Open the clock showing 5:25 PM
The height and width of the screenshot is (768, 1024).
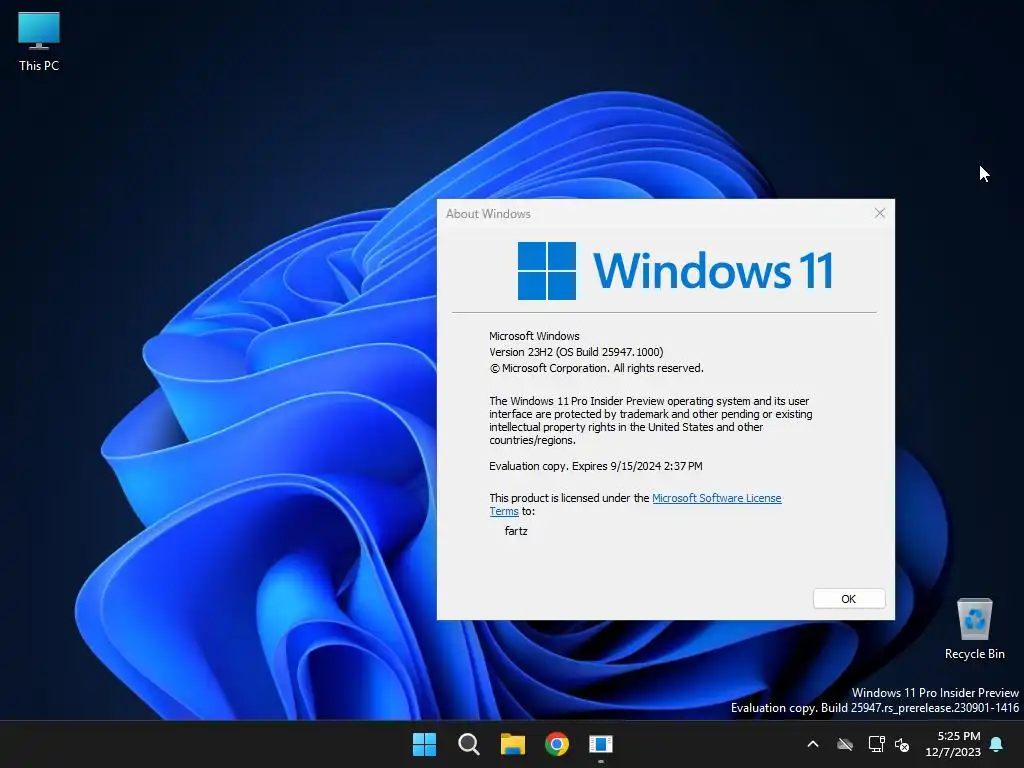coord(959,736)
